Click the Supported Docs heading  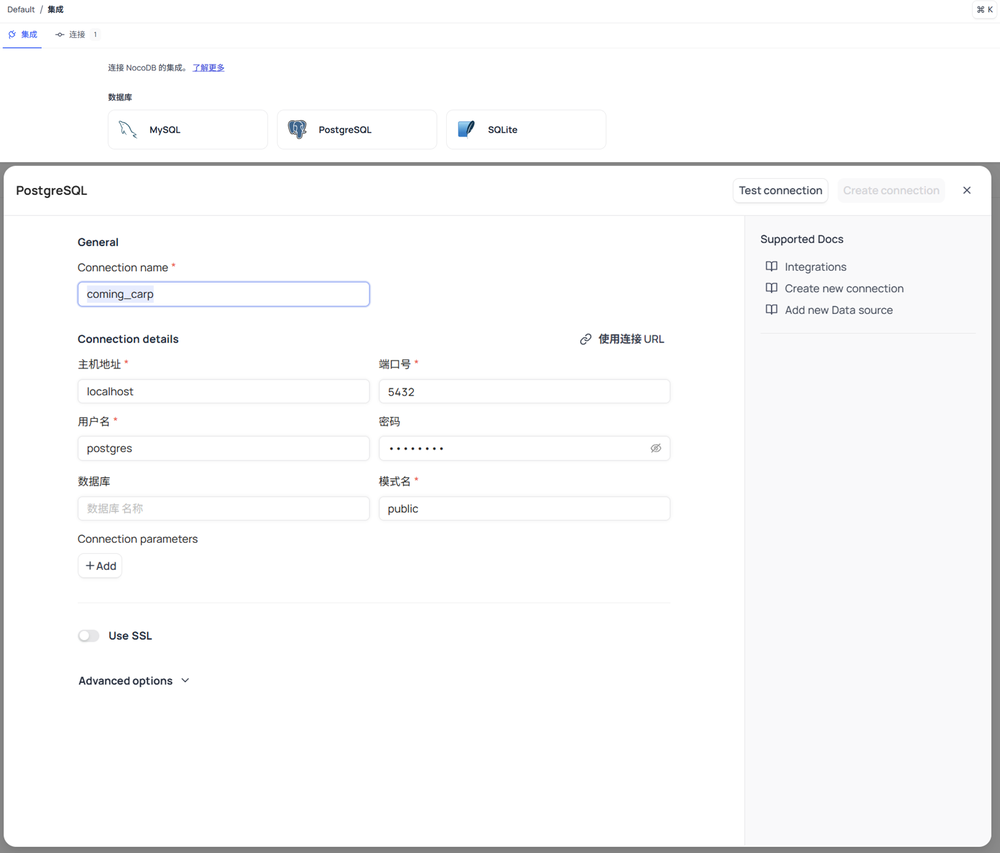pos(802,239)
